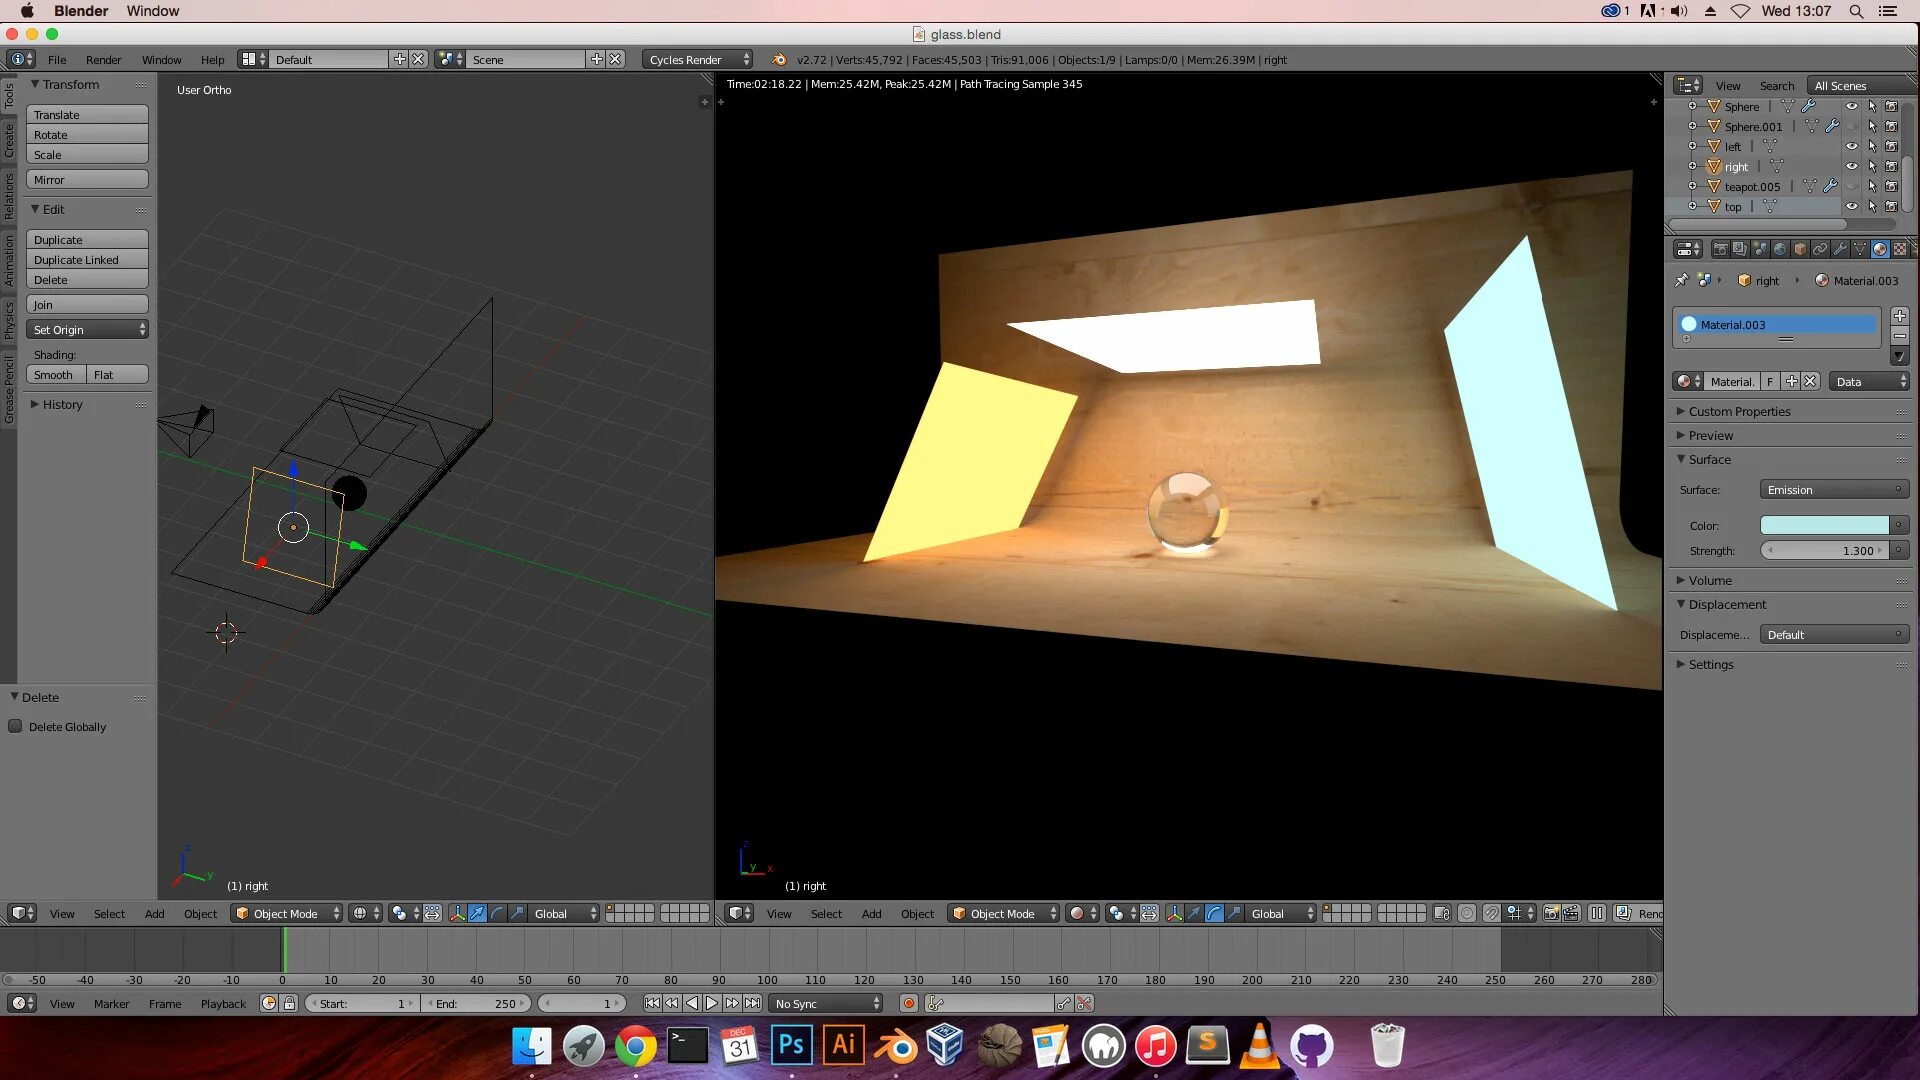Click the timeline record button
Screen dimensions: 1920x1080
(x=908, y=1003)
